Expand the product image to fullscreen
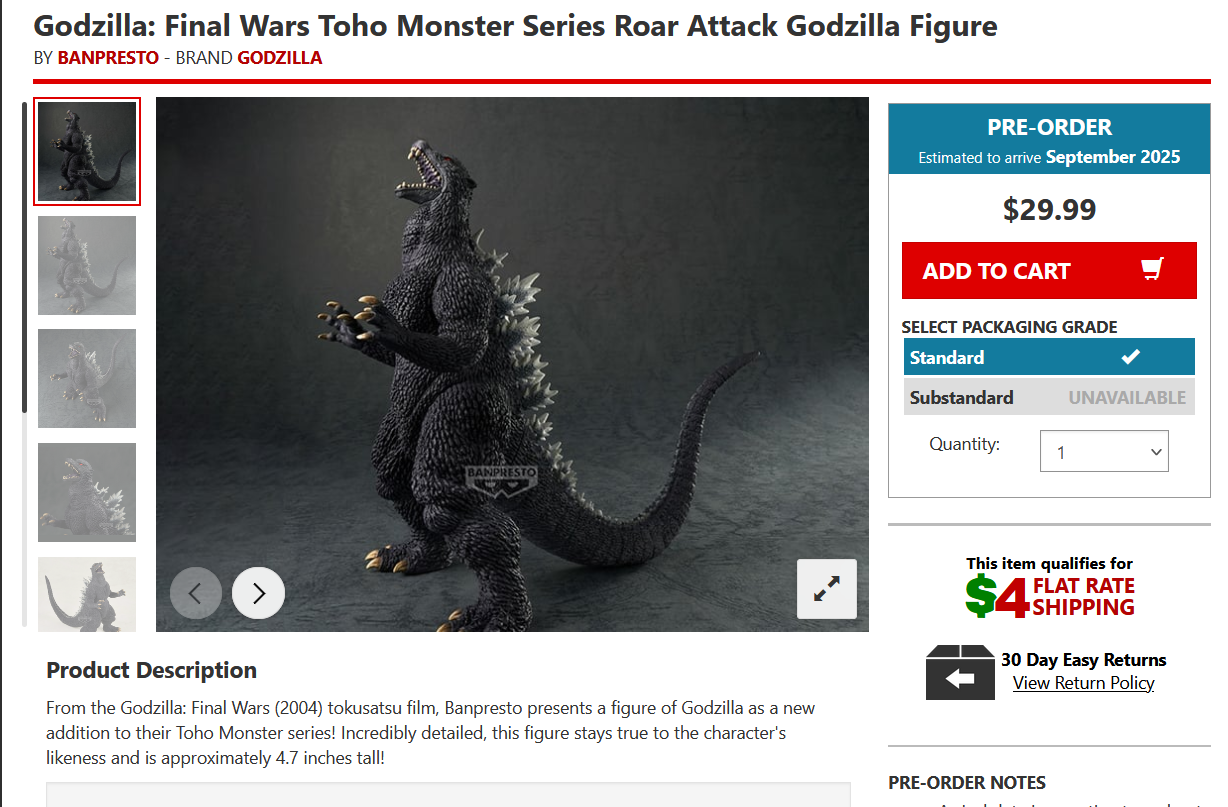This screenshot has width=1228, height=807. [x=827, y=589]
